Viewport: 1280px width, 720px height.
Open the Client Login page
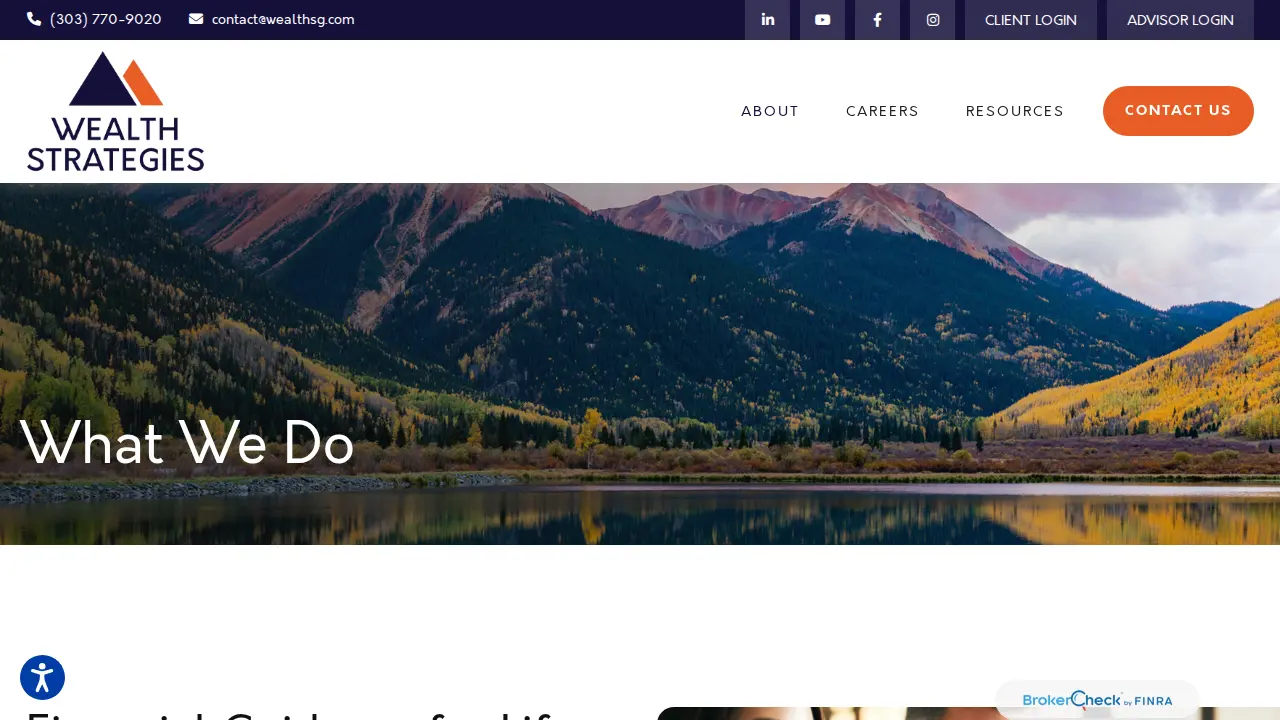coord(1031,20)
